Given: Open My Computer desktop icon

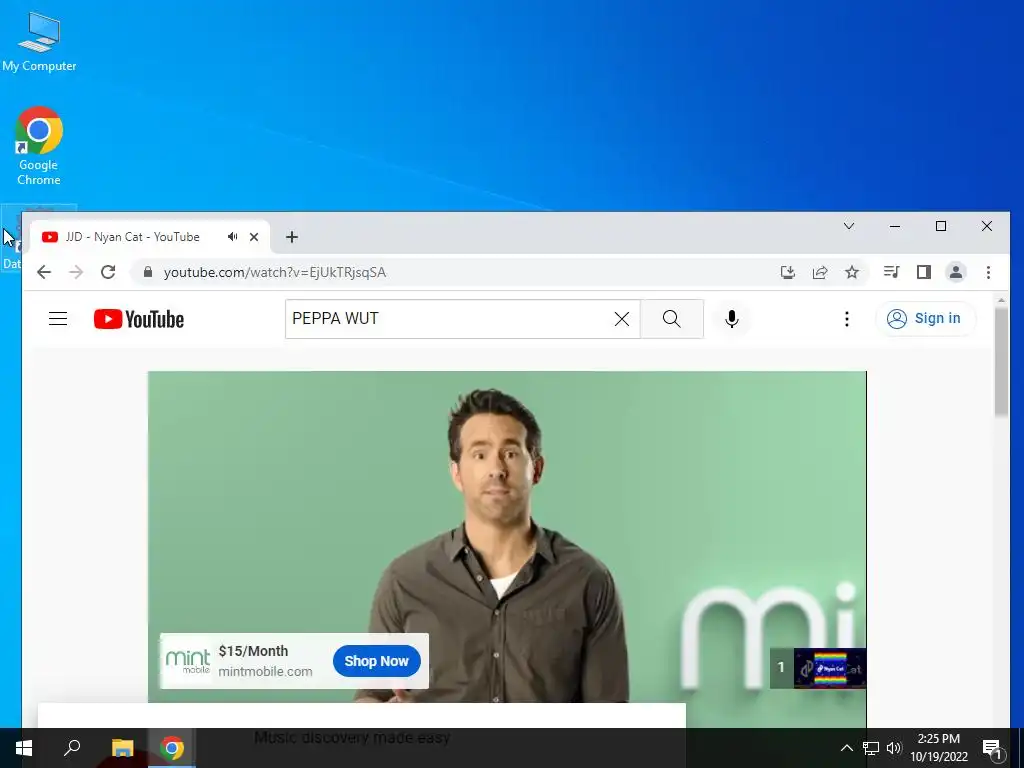Looking at the screenshot, I should click(39, 42).
